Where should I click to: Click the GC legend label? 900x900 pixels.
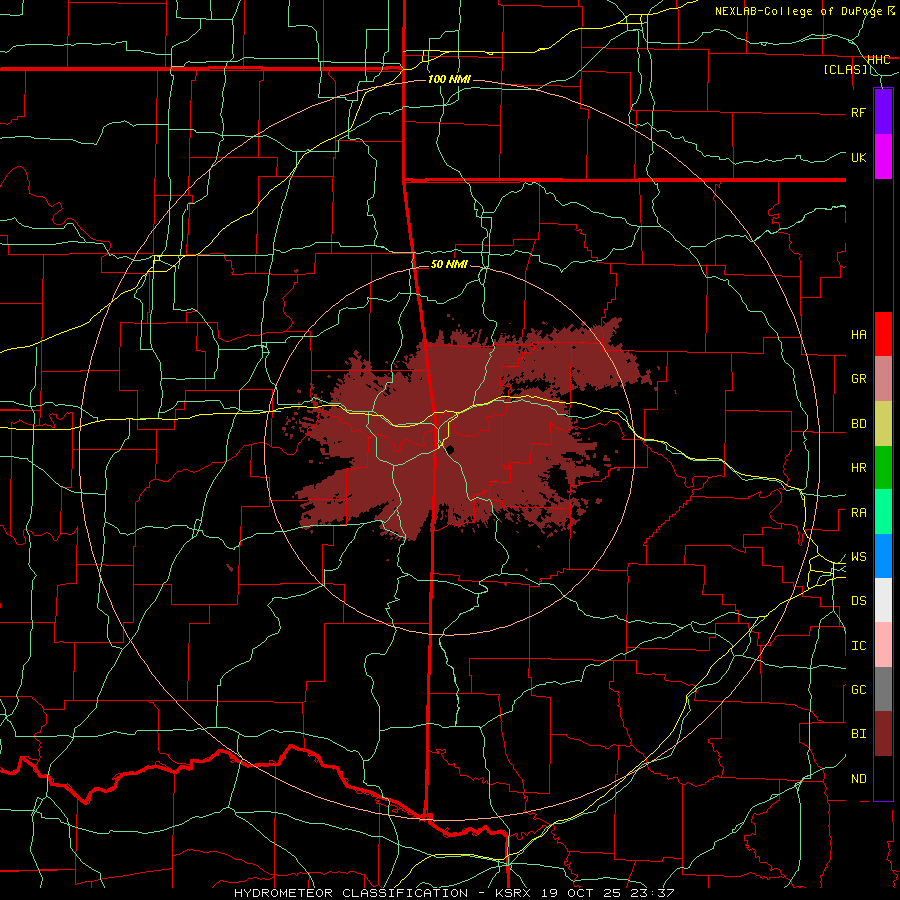coord(859,690)
